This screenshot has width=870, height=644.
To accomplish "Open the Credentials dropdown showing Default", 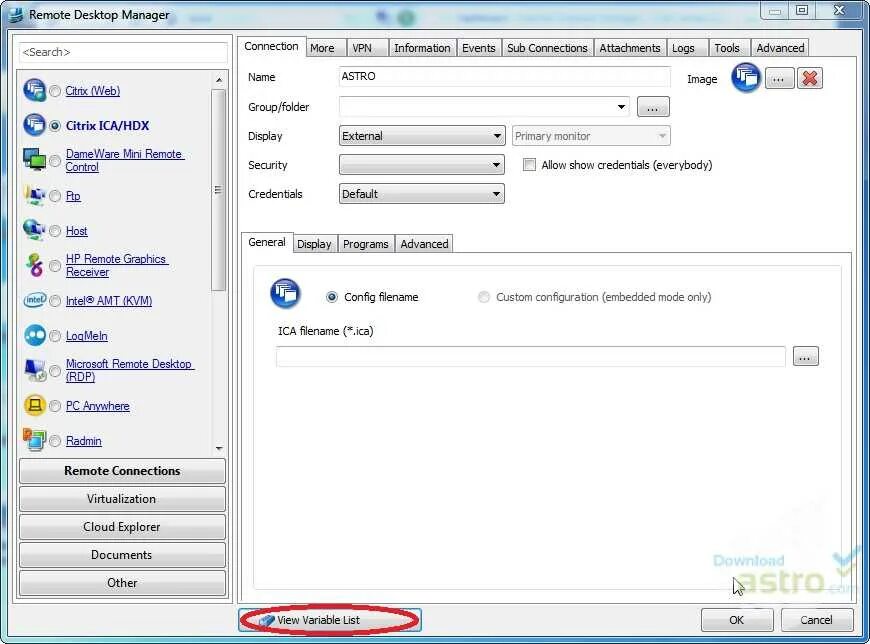I will click(422, 194).
